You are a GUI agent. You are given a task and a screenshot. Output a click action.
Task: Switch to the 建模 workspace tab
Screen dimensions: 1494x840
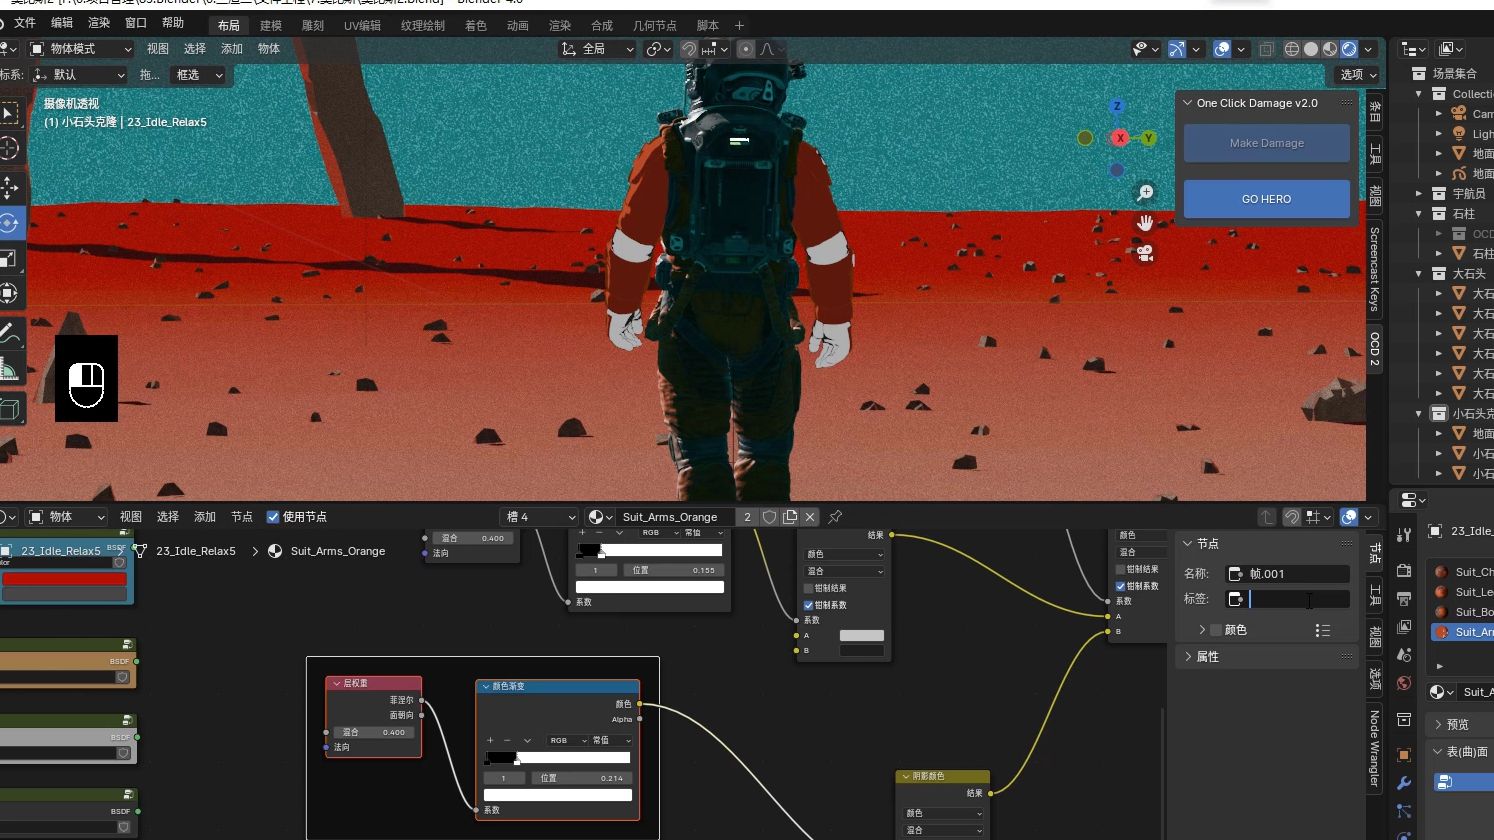[271, 26]
